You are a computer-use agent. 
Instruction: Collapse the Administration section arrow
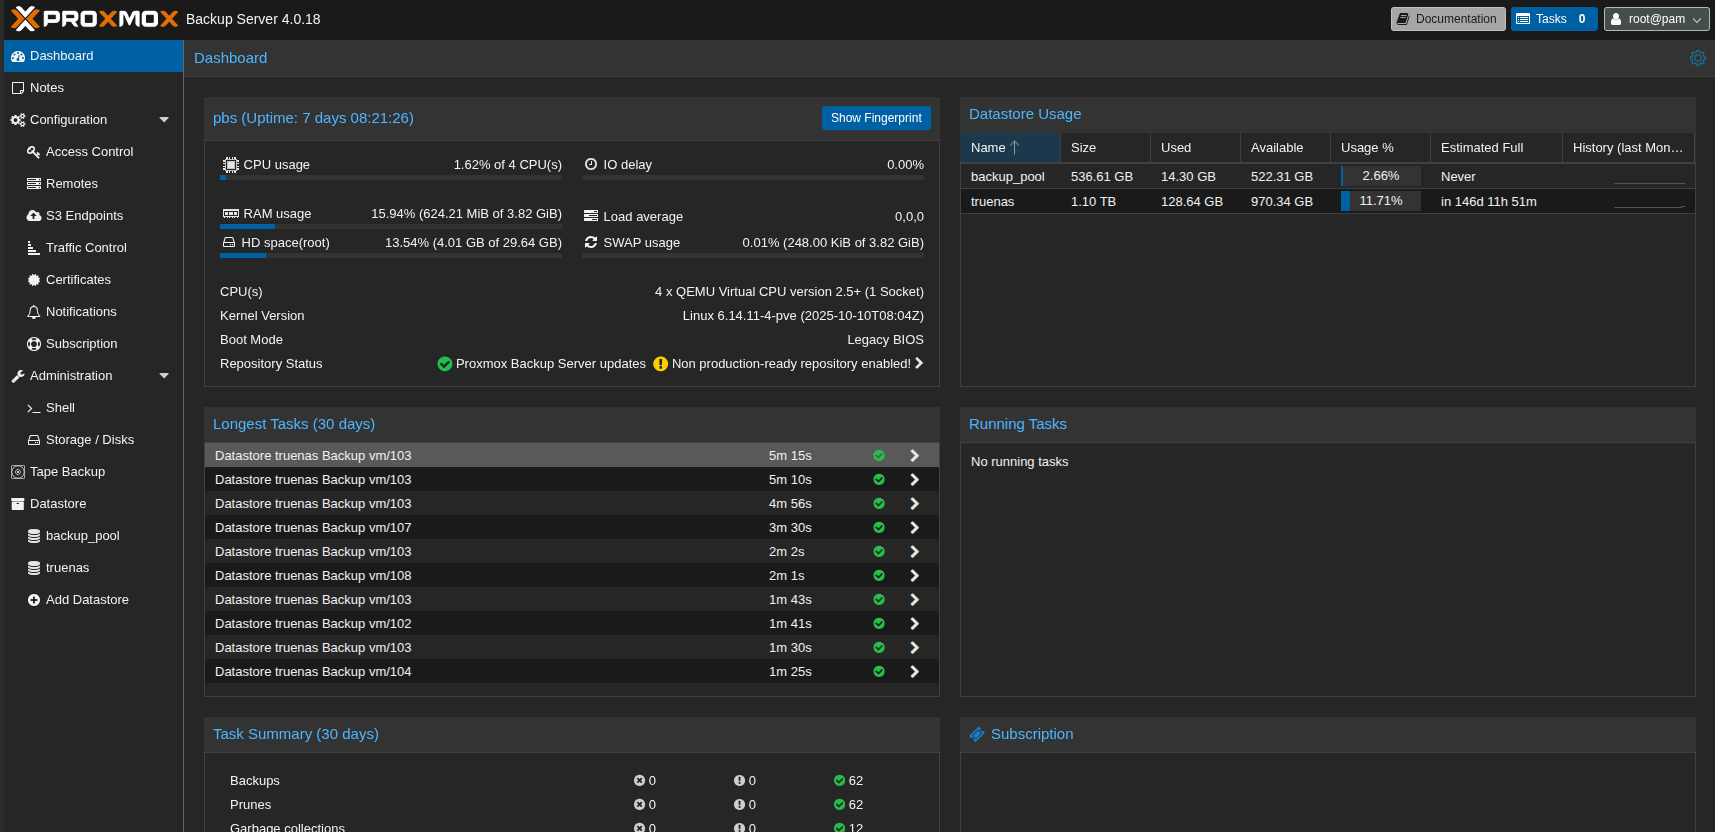point(164,376)
